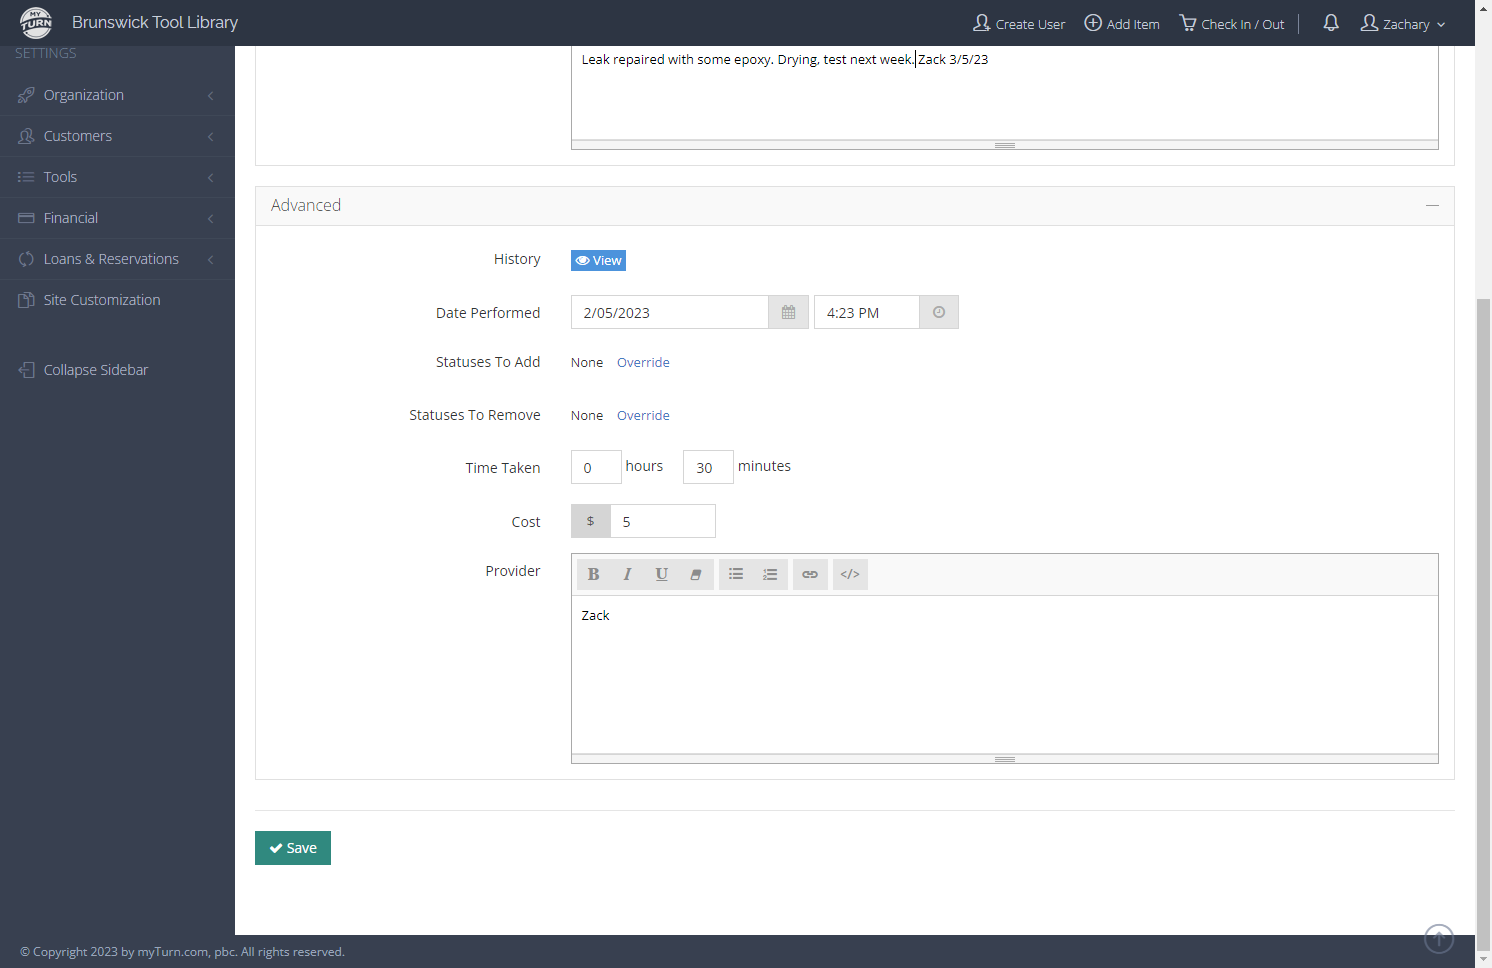
Task: Toggle underline in Provider editor
Action: 661,574
